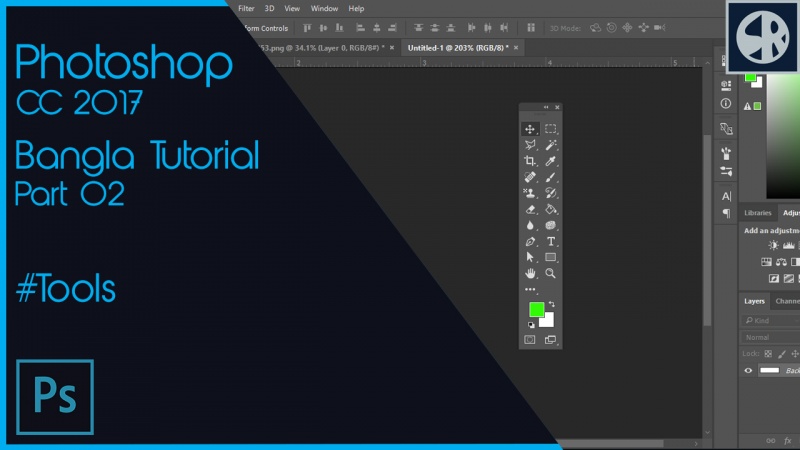
Task: Select the Eyedropper tool
Action: 551,161
